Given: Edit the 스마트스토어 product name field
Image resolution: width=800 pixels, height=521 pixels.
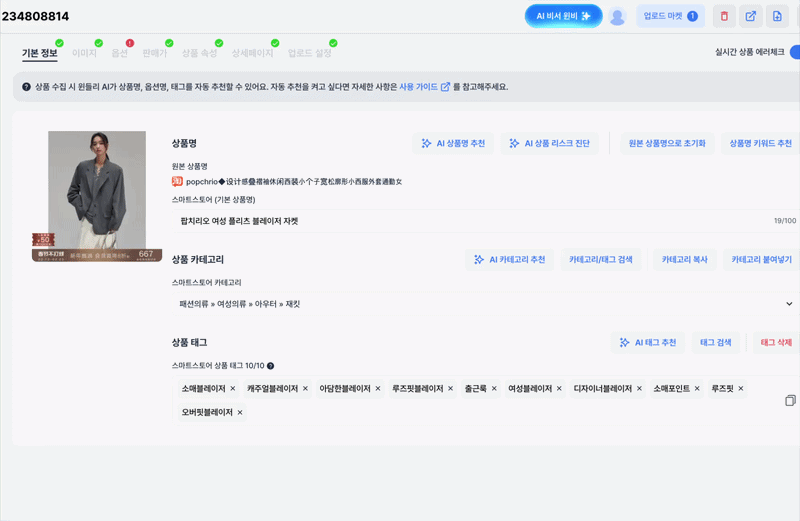Looking at the screenshot, I should (484, 221).
